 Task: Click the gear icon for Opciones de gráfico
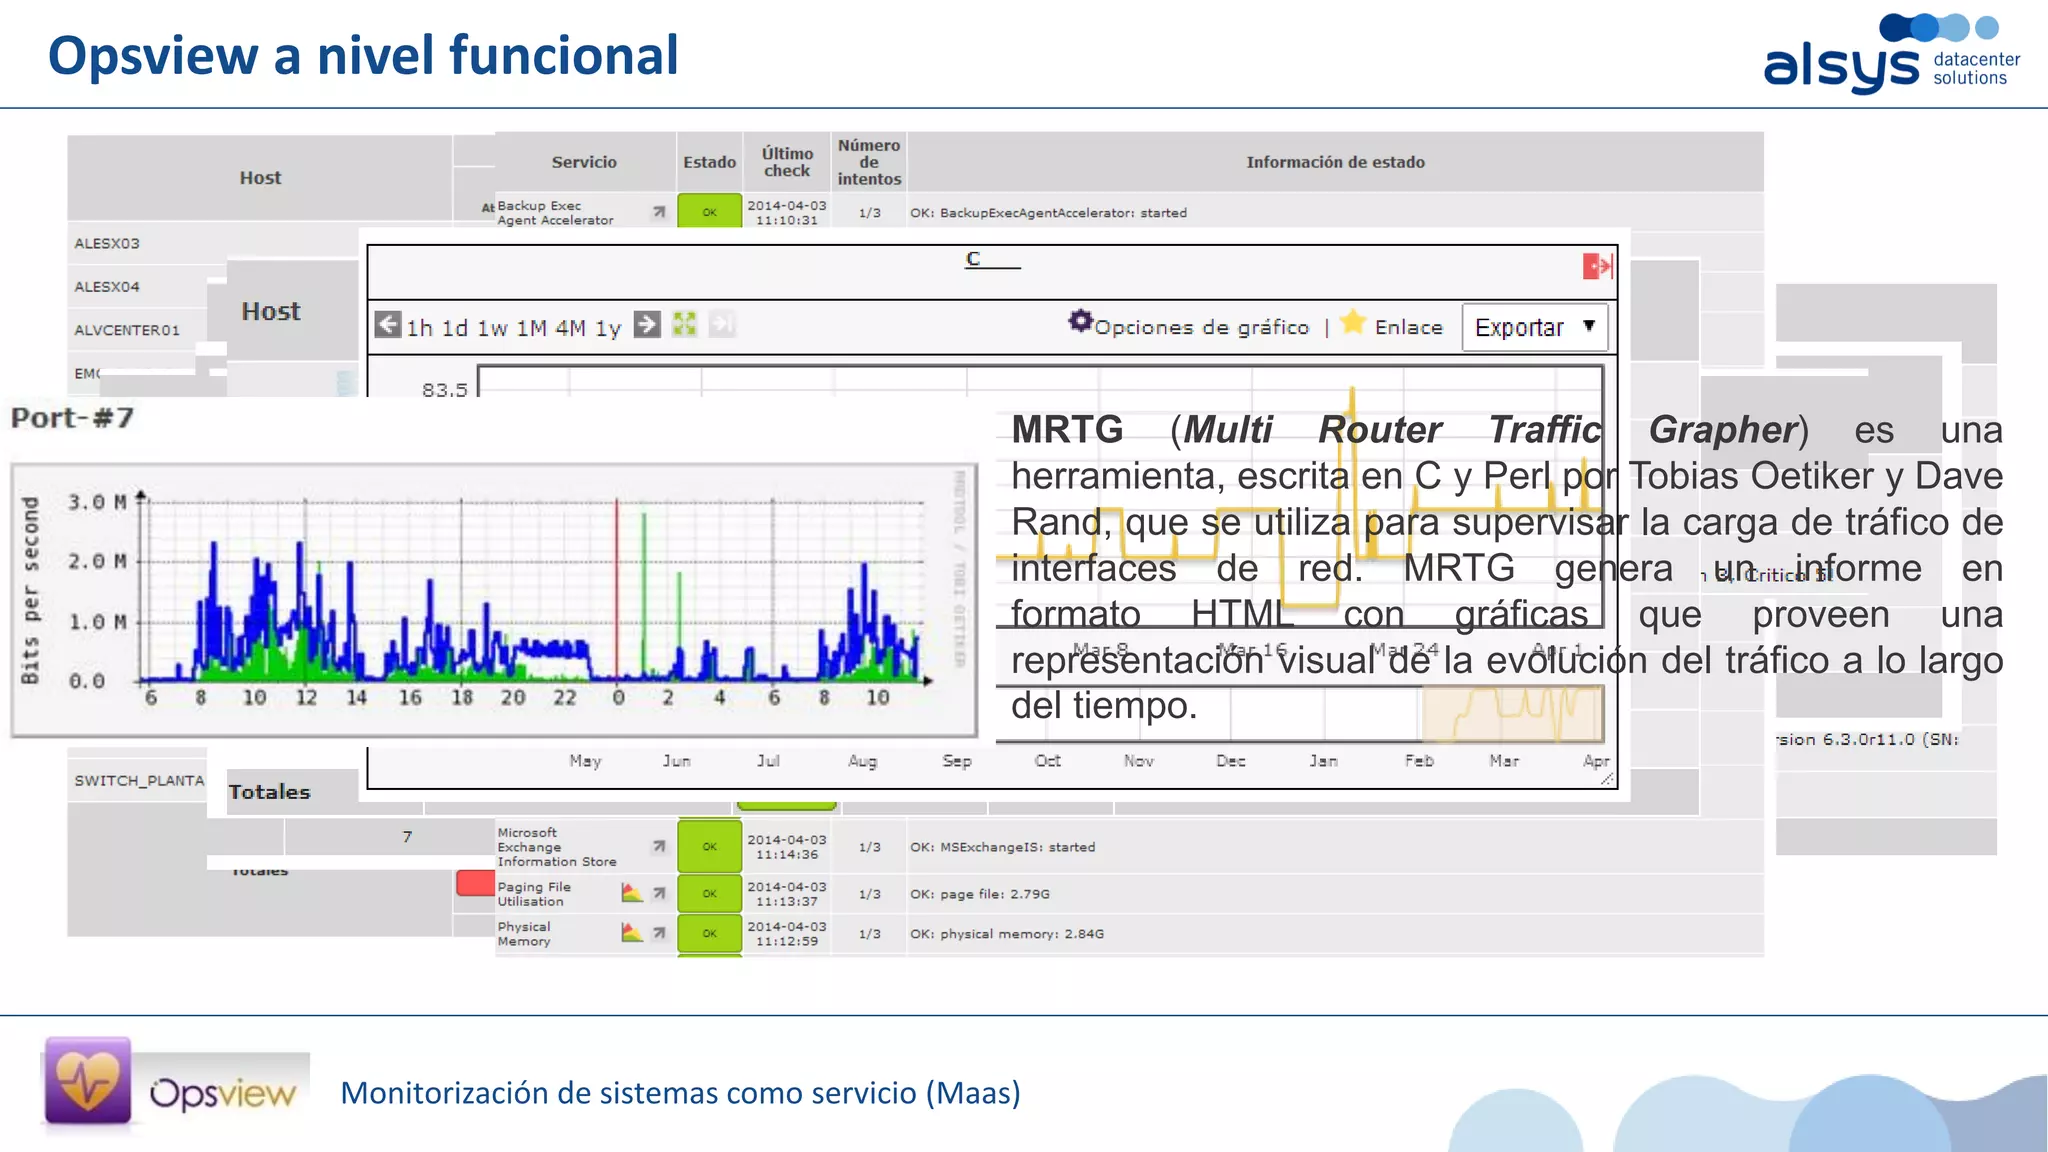pos(1080,322)
